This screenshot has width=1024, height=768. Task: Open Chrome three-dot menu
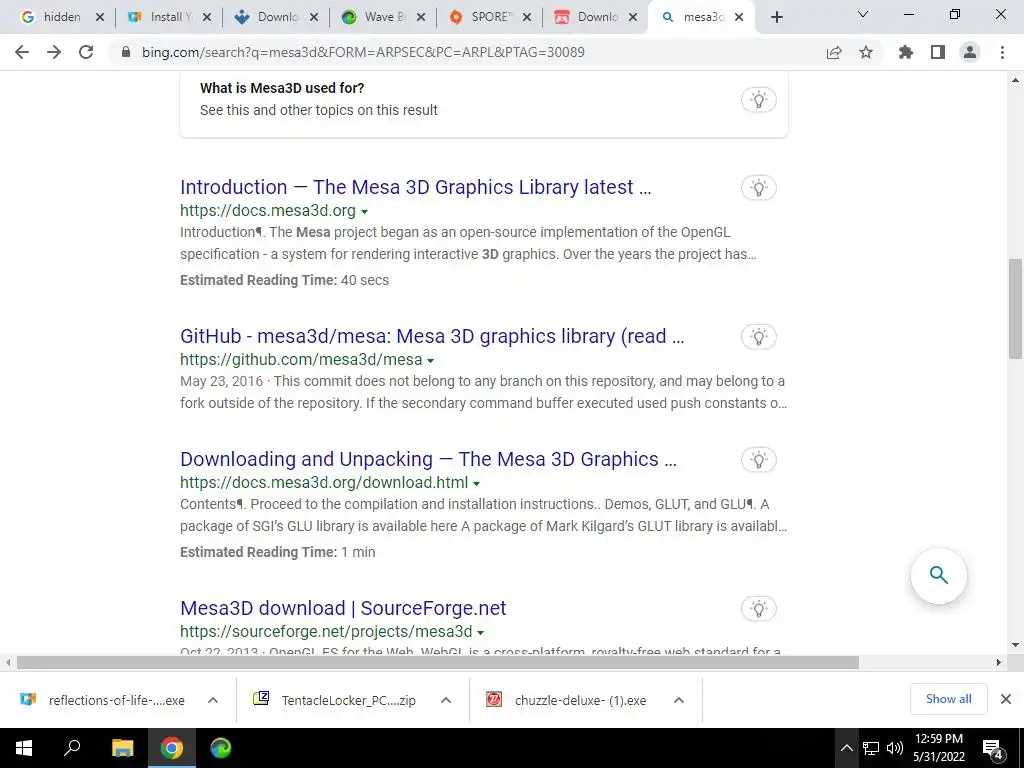(1002, 52)
